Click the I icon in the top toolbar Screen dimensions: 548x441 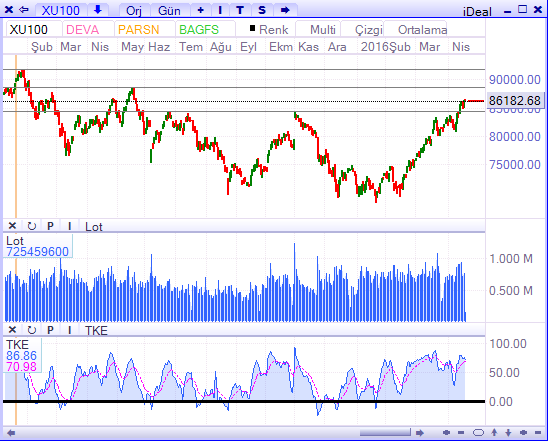220,10
